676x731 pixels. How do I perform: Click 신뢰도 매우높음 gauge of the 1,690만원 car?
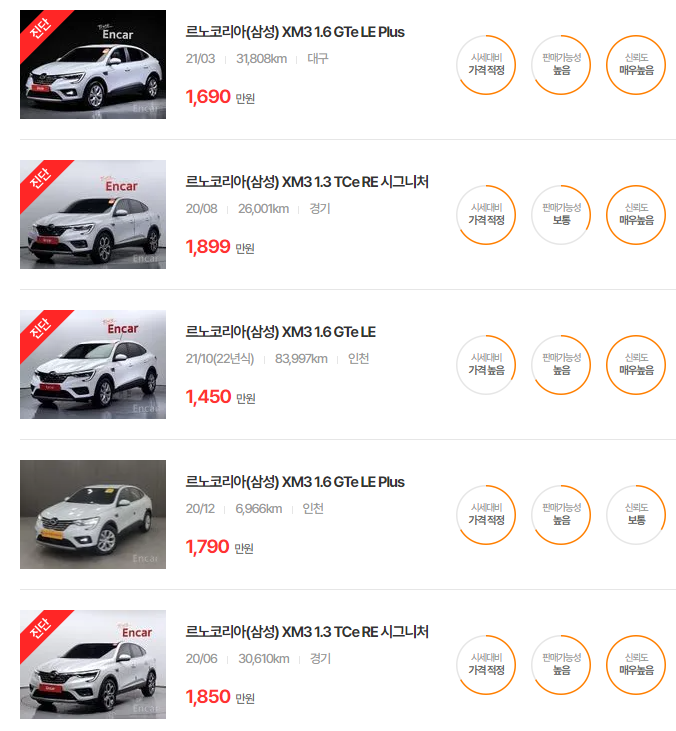(636, 65)
